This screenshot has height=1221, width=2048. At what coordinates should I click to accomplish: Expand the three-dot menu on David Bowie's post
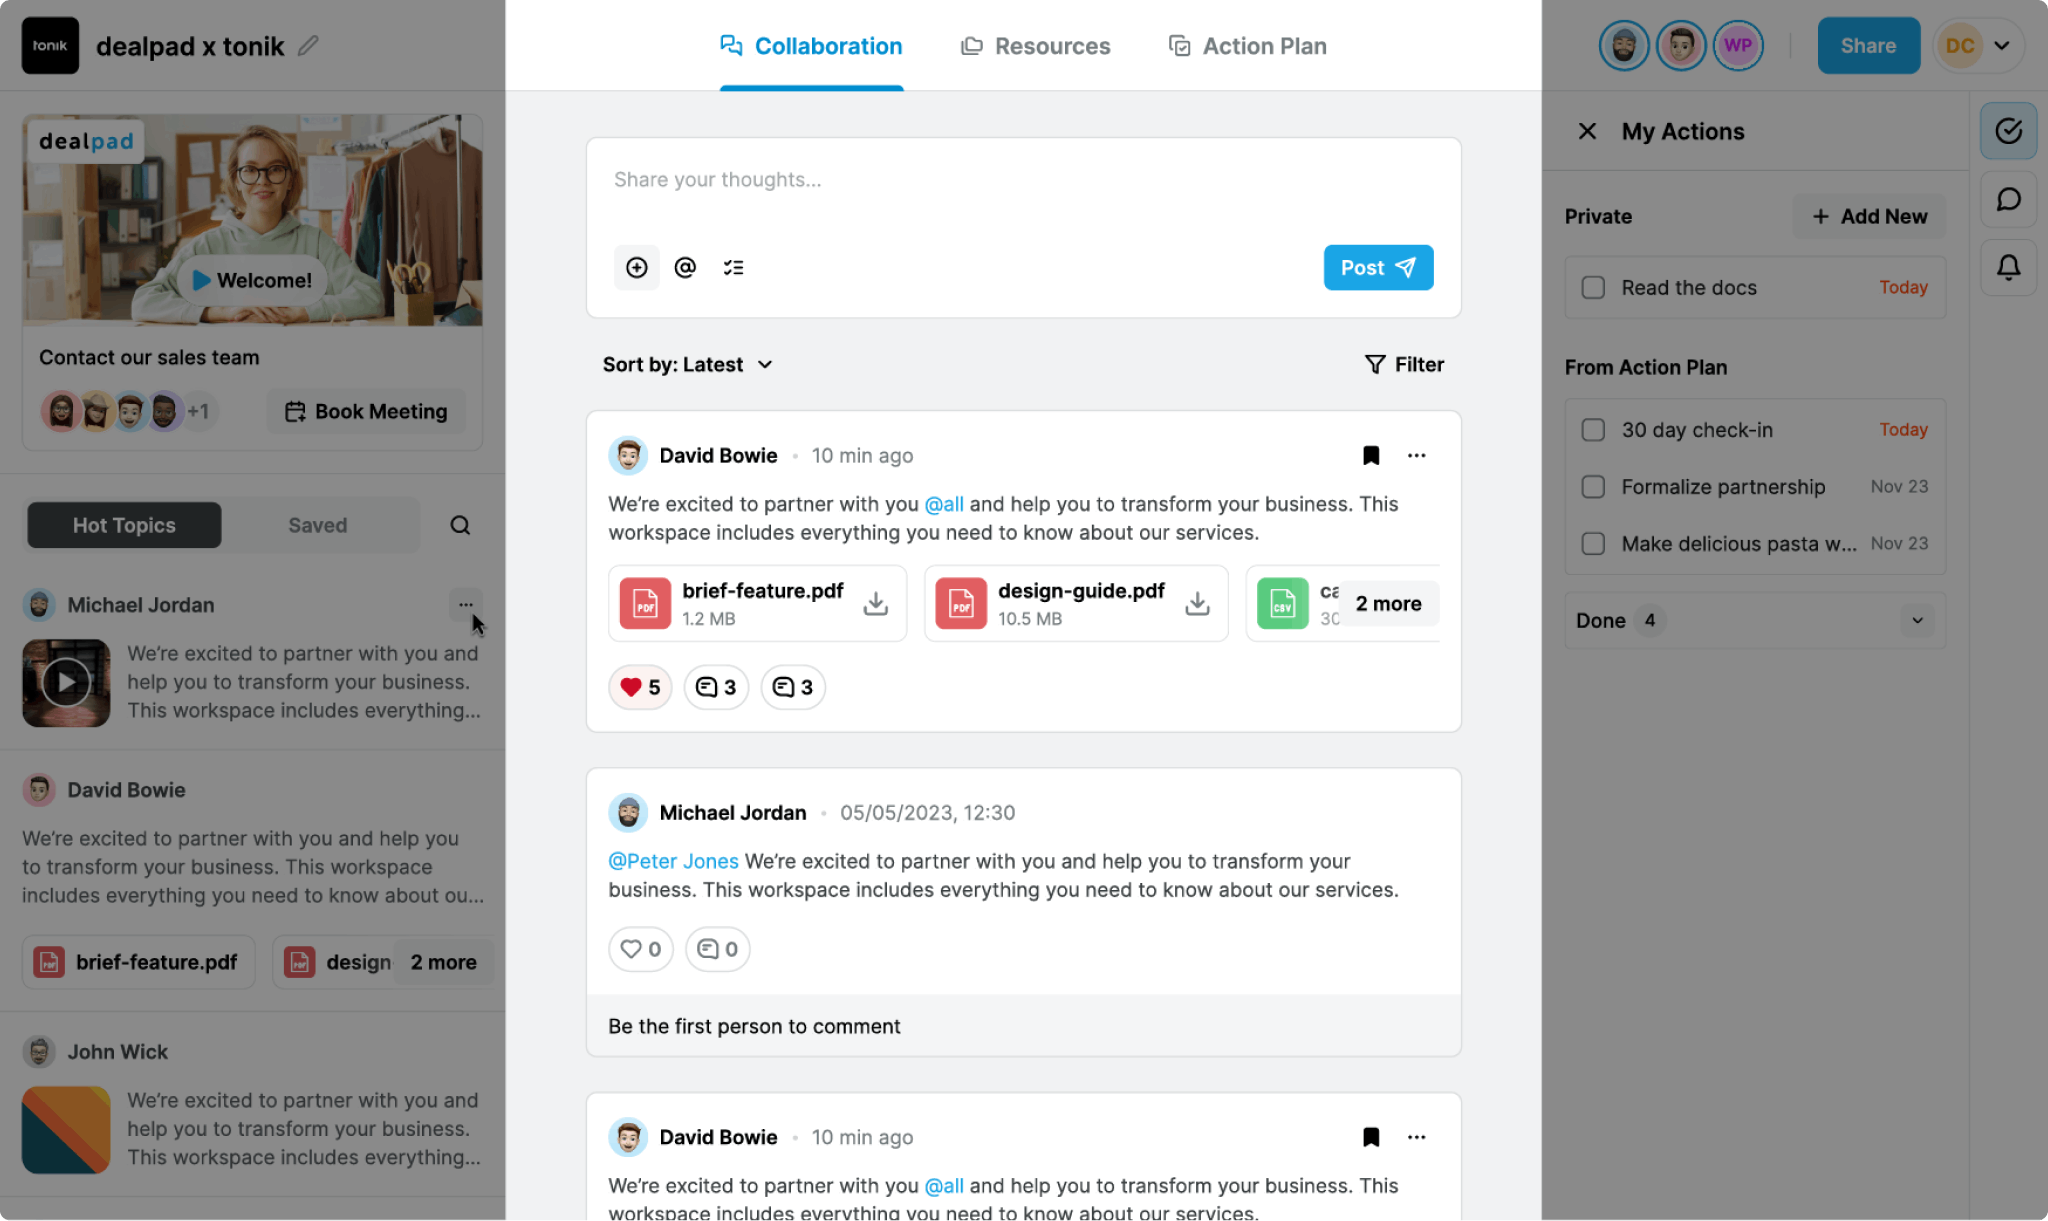(1417, 454)
